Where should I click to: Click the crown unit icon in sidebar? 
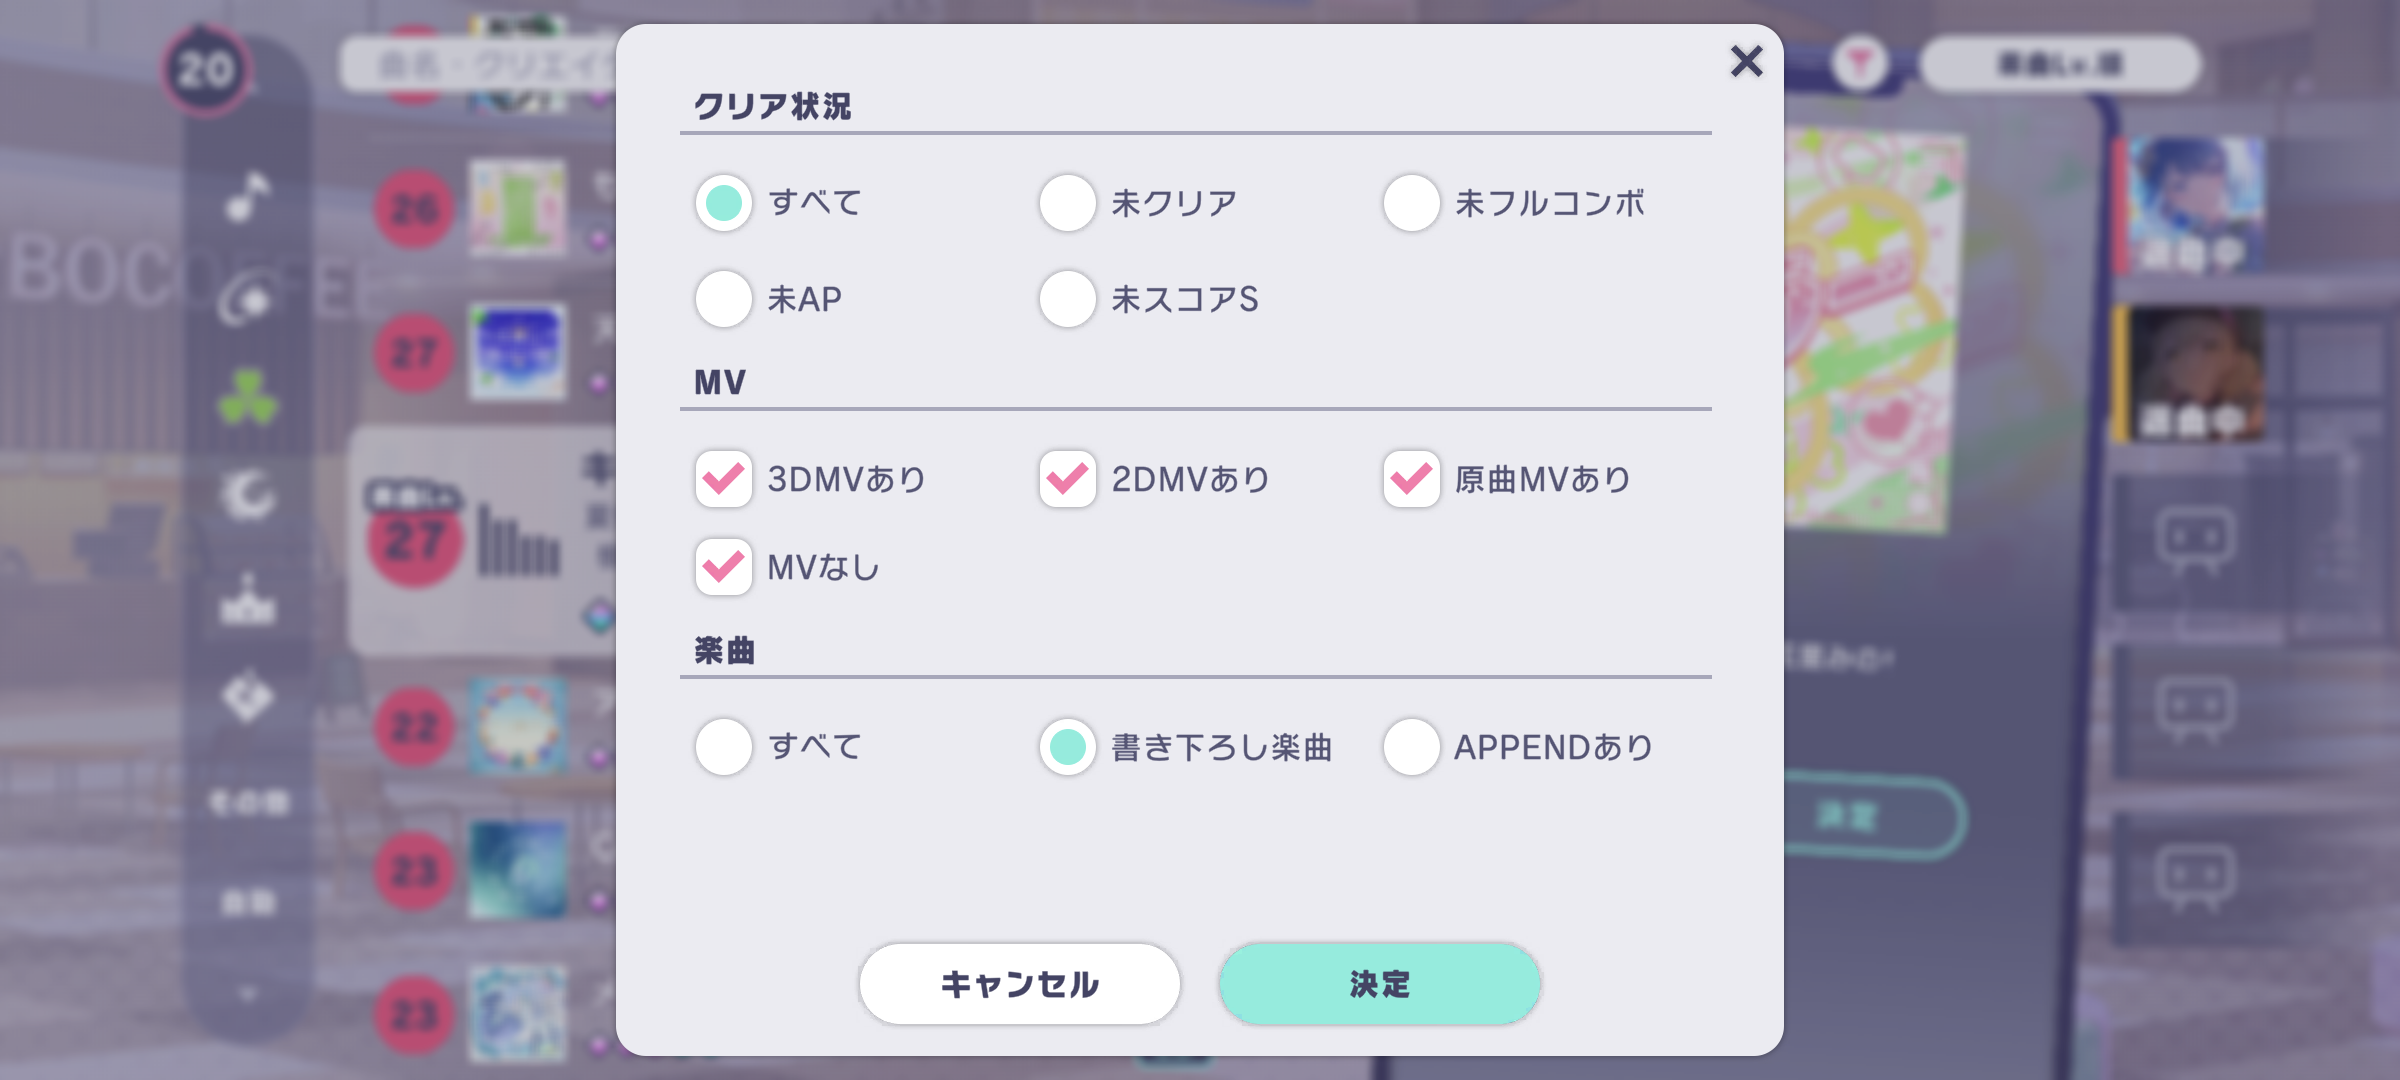click(x=247, y=600)
